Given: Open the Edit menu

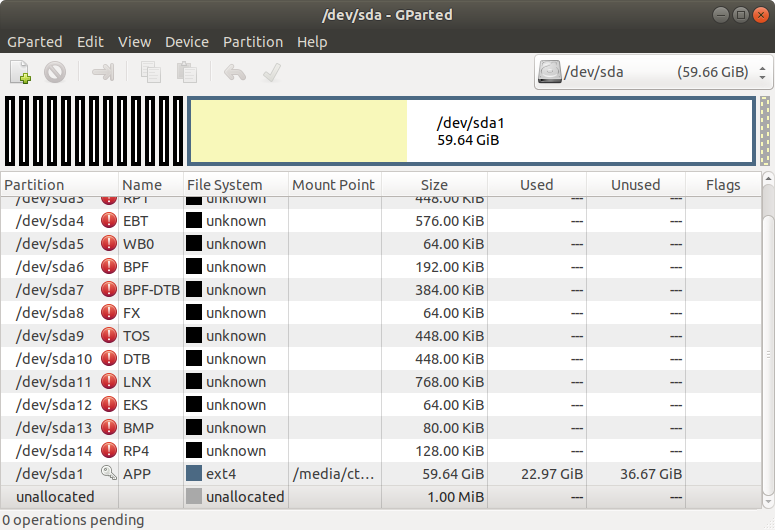Looking at the screenshot, I should pyautogui.click(x=90, y=42).
